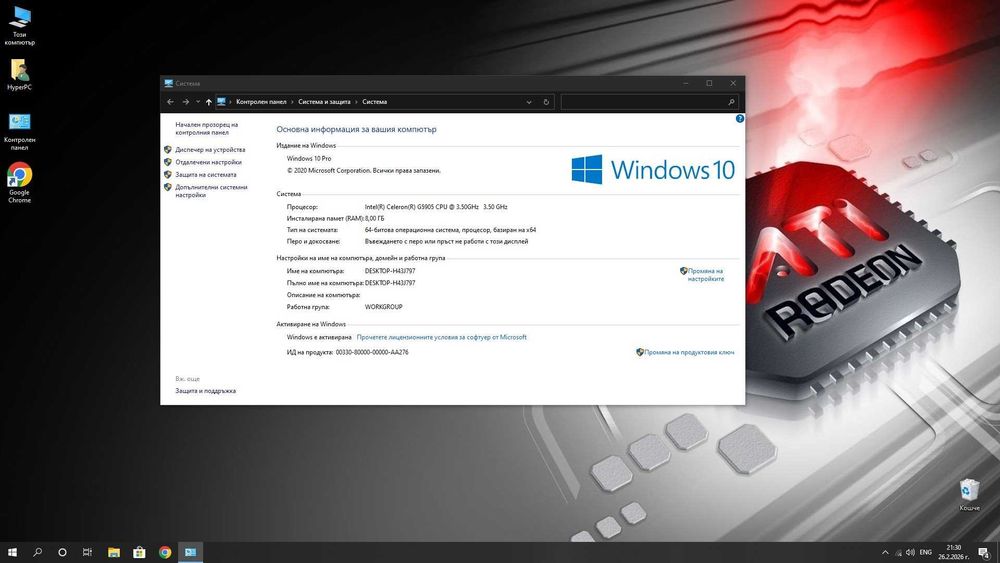Select Система breadcrumb

click(374, 102)
